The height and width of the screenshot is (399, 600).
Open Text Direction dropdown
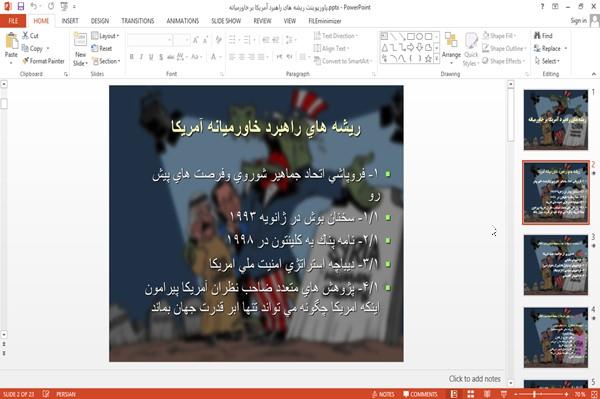[x=336, y=36]
